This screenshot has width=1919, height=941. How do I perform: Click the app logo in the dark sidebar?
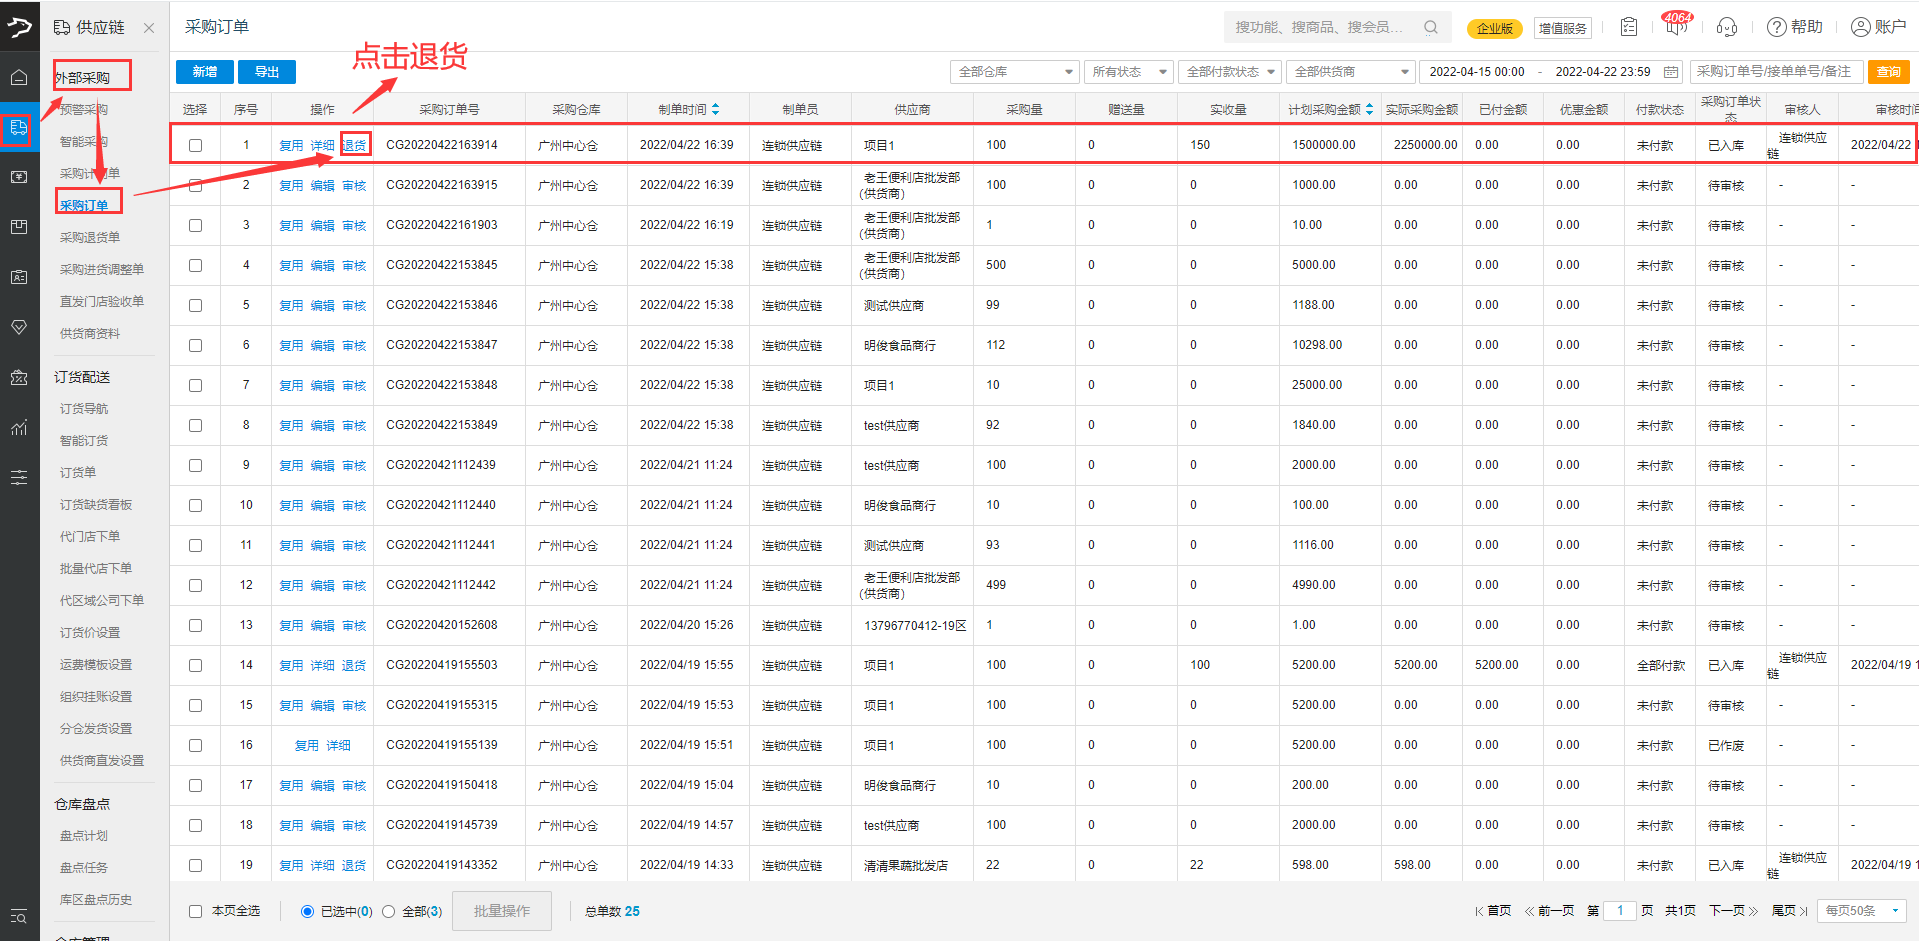tap(19, 27)
